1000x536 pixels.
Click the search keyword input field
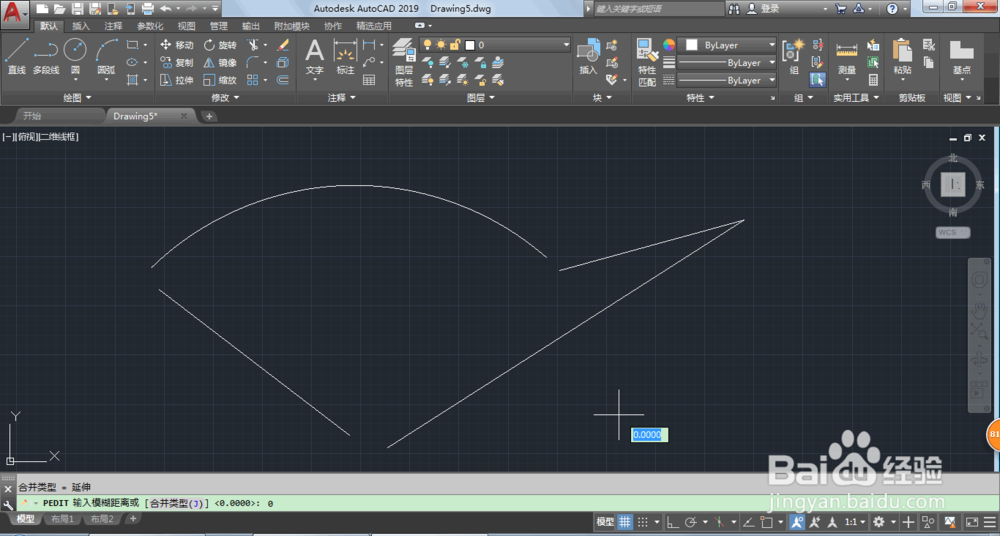658,8
